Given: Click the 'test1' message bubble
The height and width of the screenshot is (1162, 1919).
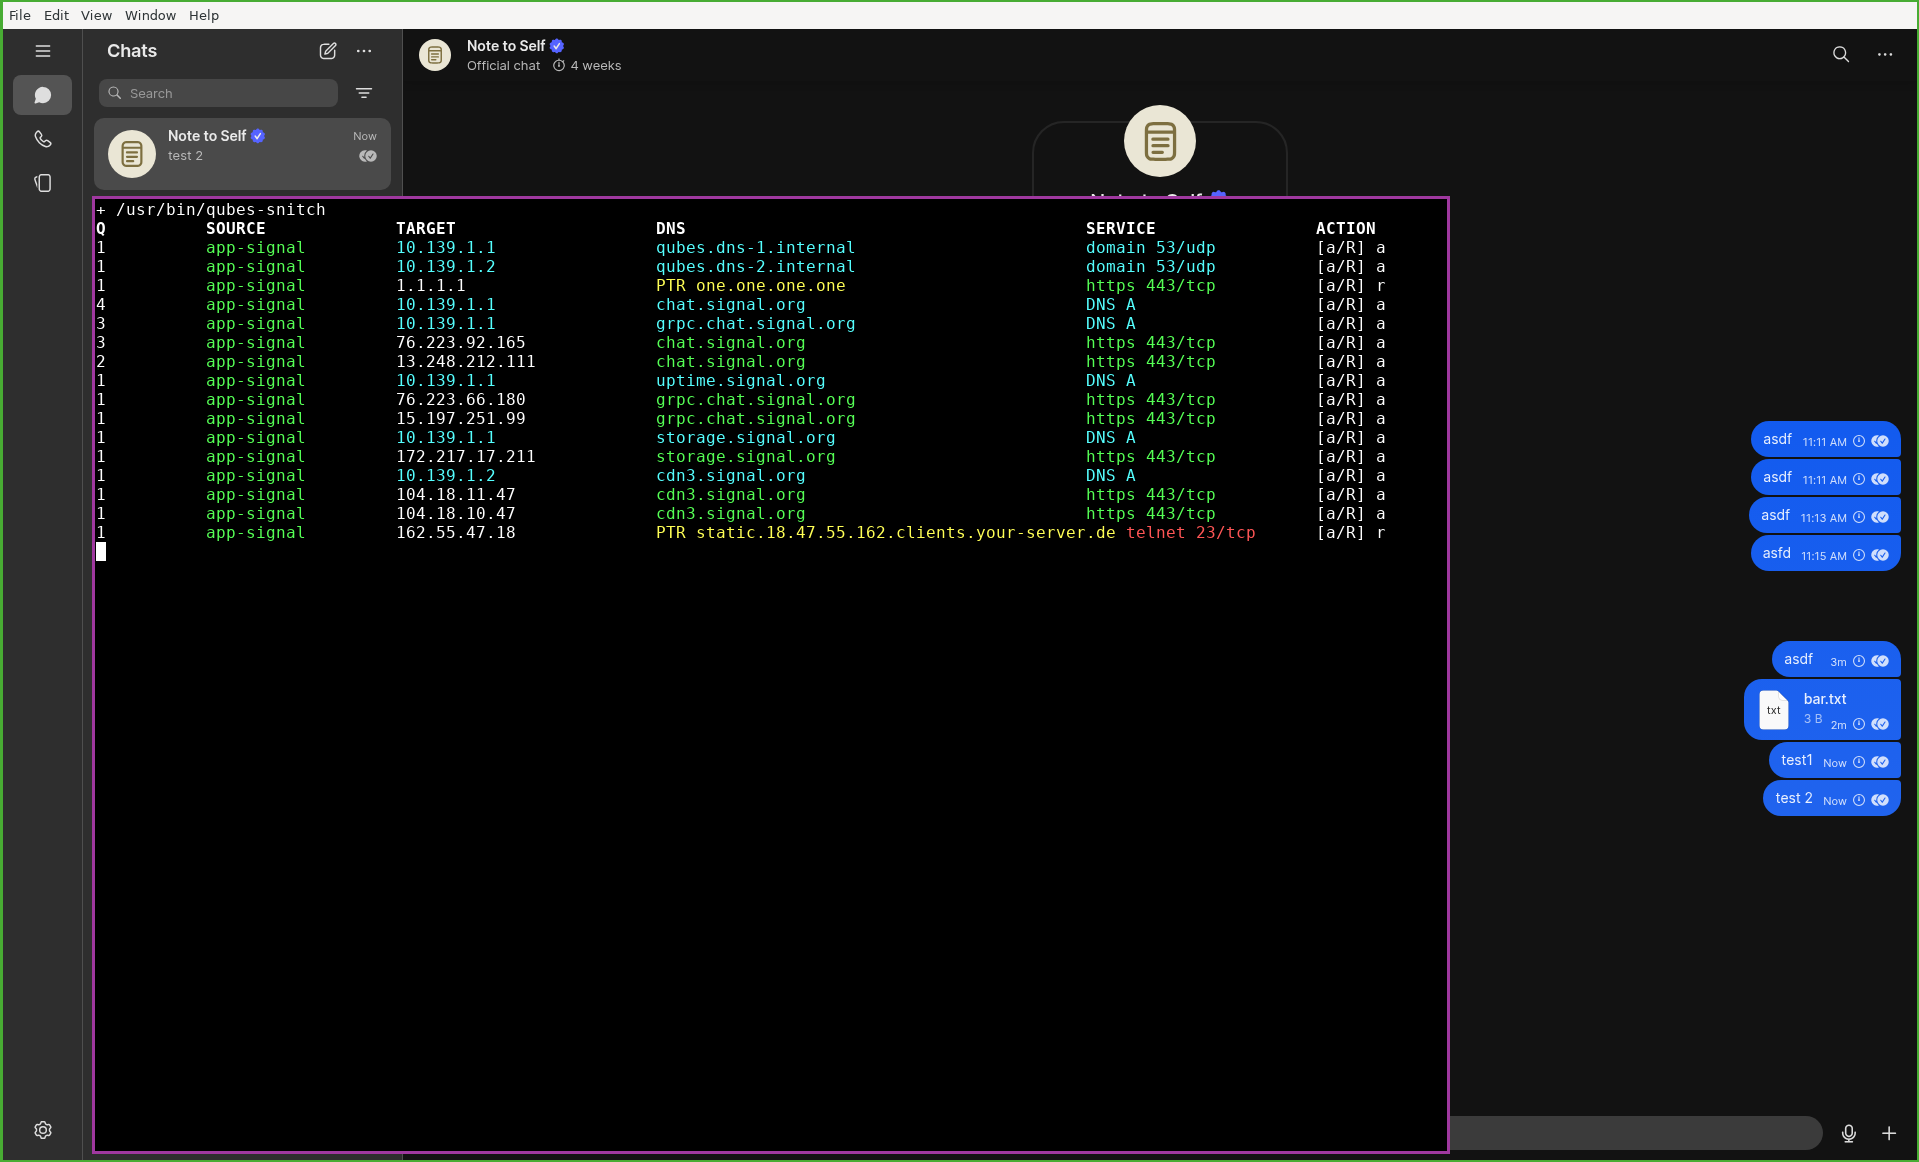Looking at the screenshot, I should pyautogui.click(x=1834, y=760).
